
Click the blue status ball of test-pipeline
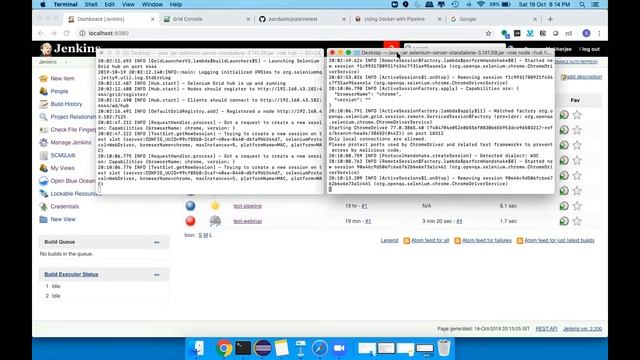point(190,206)
